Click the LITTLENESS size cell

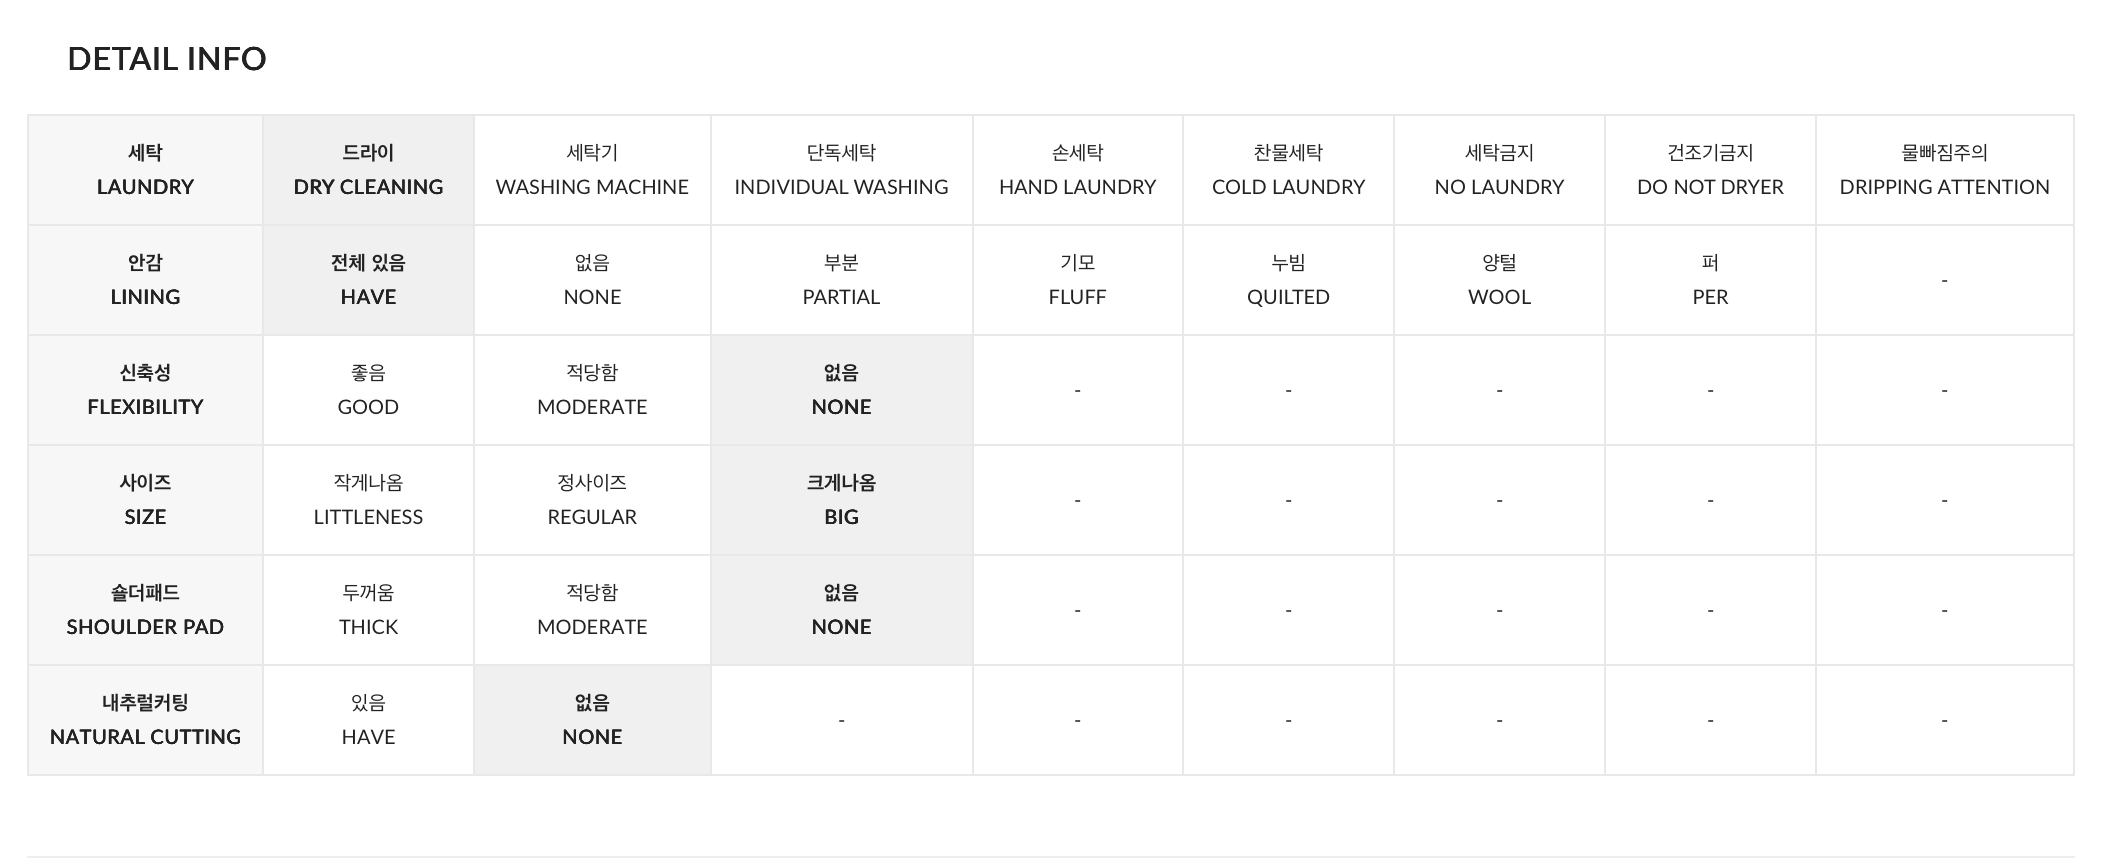368,500
